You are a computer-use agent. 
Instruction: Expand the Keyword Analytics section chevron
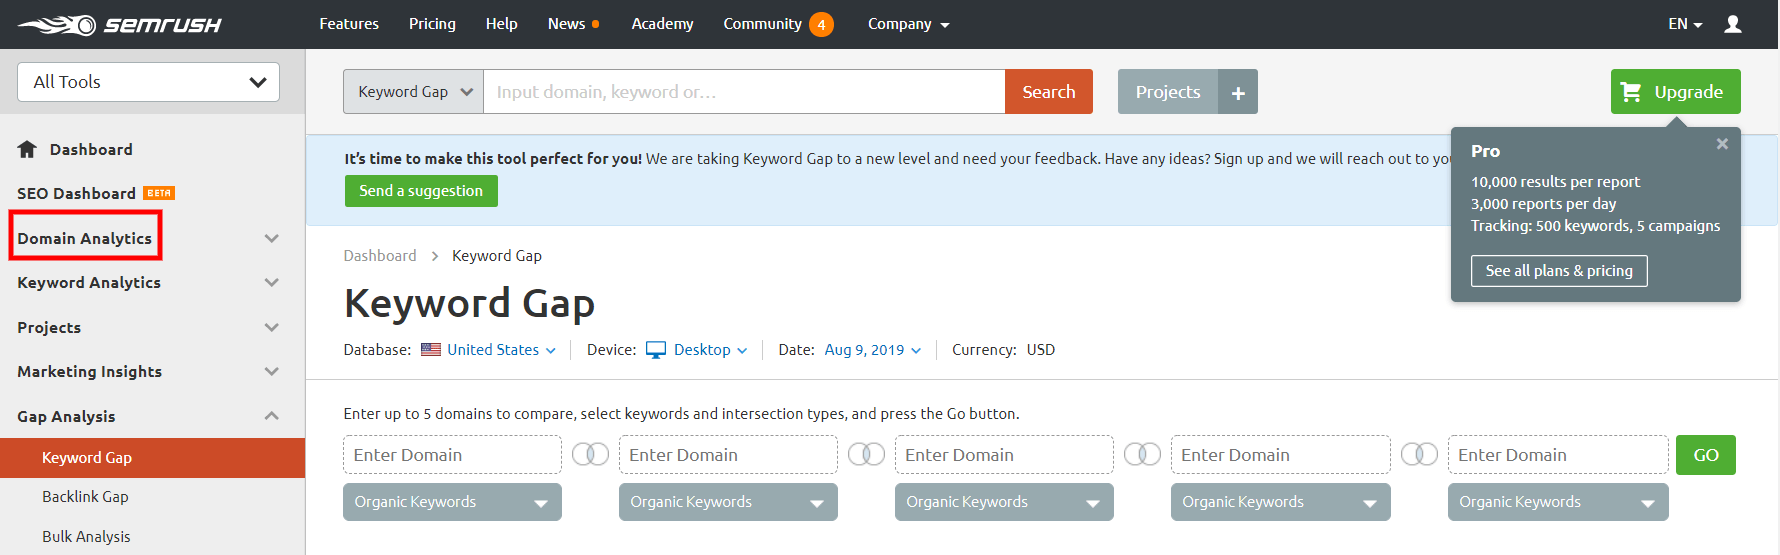[x=271, y=282]
